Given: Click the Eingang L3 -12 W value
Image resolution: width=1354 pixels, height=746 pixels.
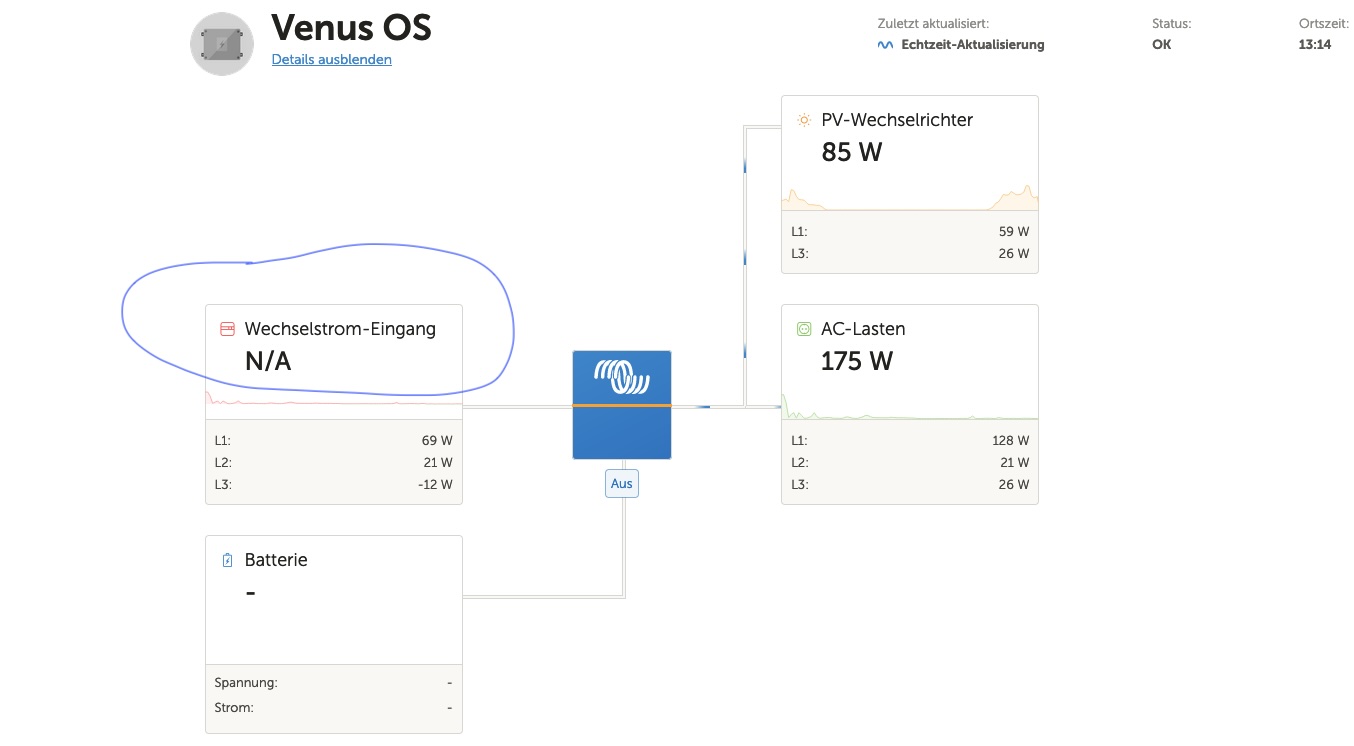Looking at the screenshot, I should tap(436, 484).
